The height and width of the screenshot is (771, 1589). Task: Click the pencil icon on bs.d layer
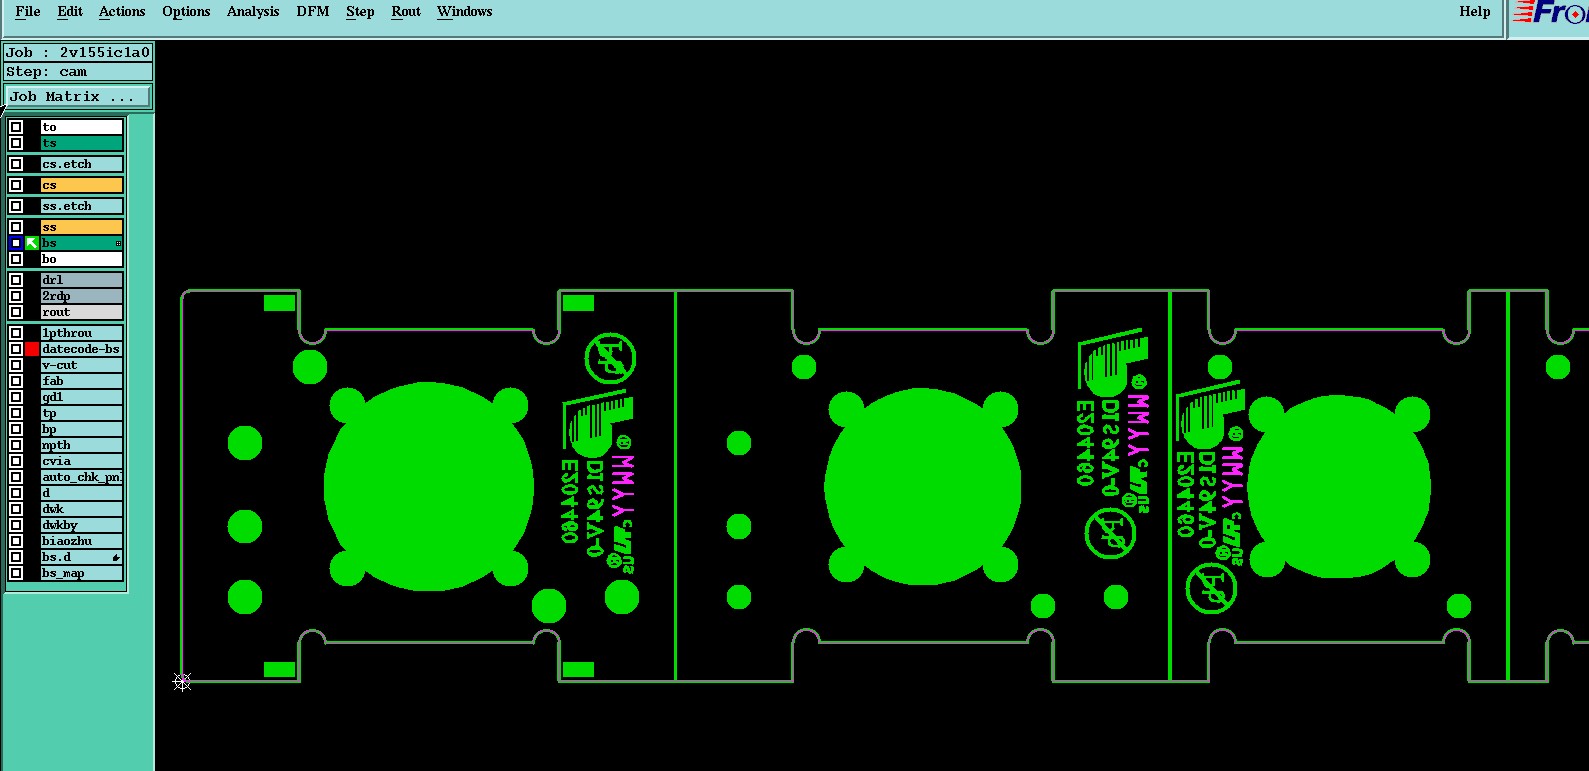(116, 557)
